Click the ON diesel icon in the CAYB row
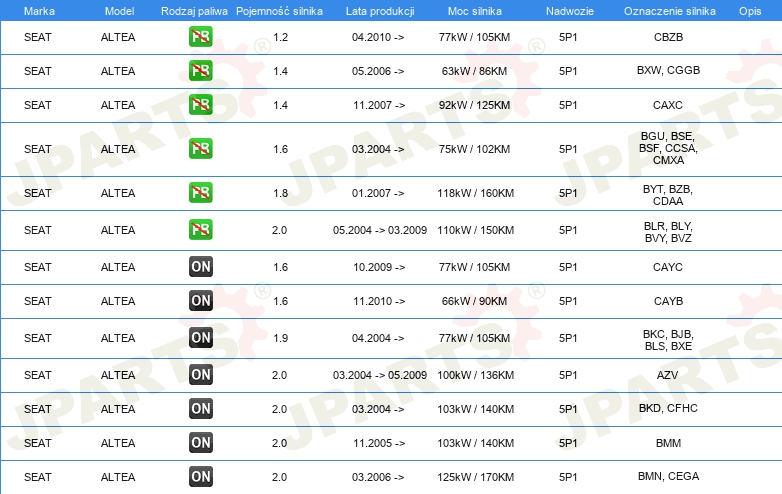Screen dimensions: 782x494 click(201, 301)
